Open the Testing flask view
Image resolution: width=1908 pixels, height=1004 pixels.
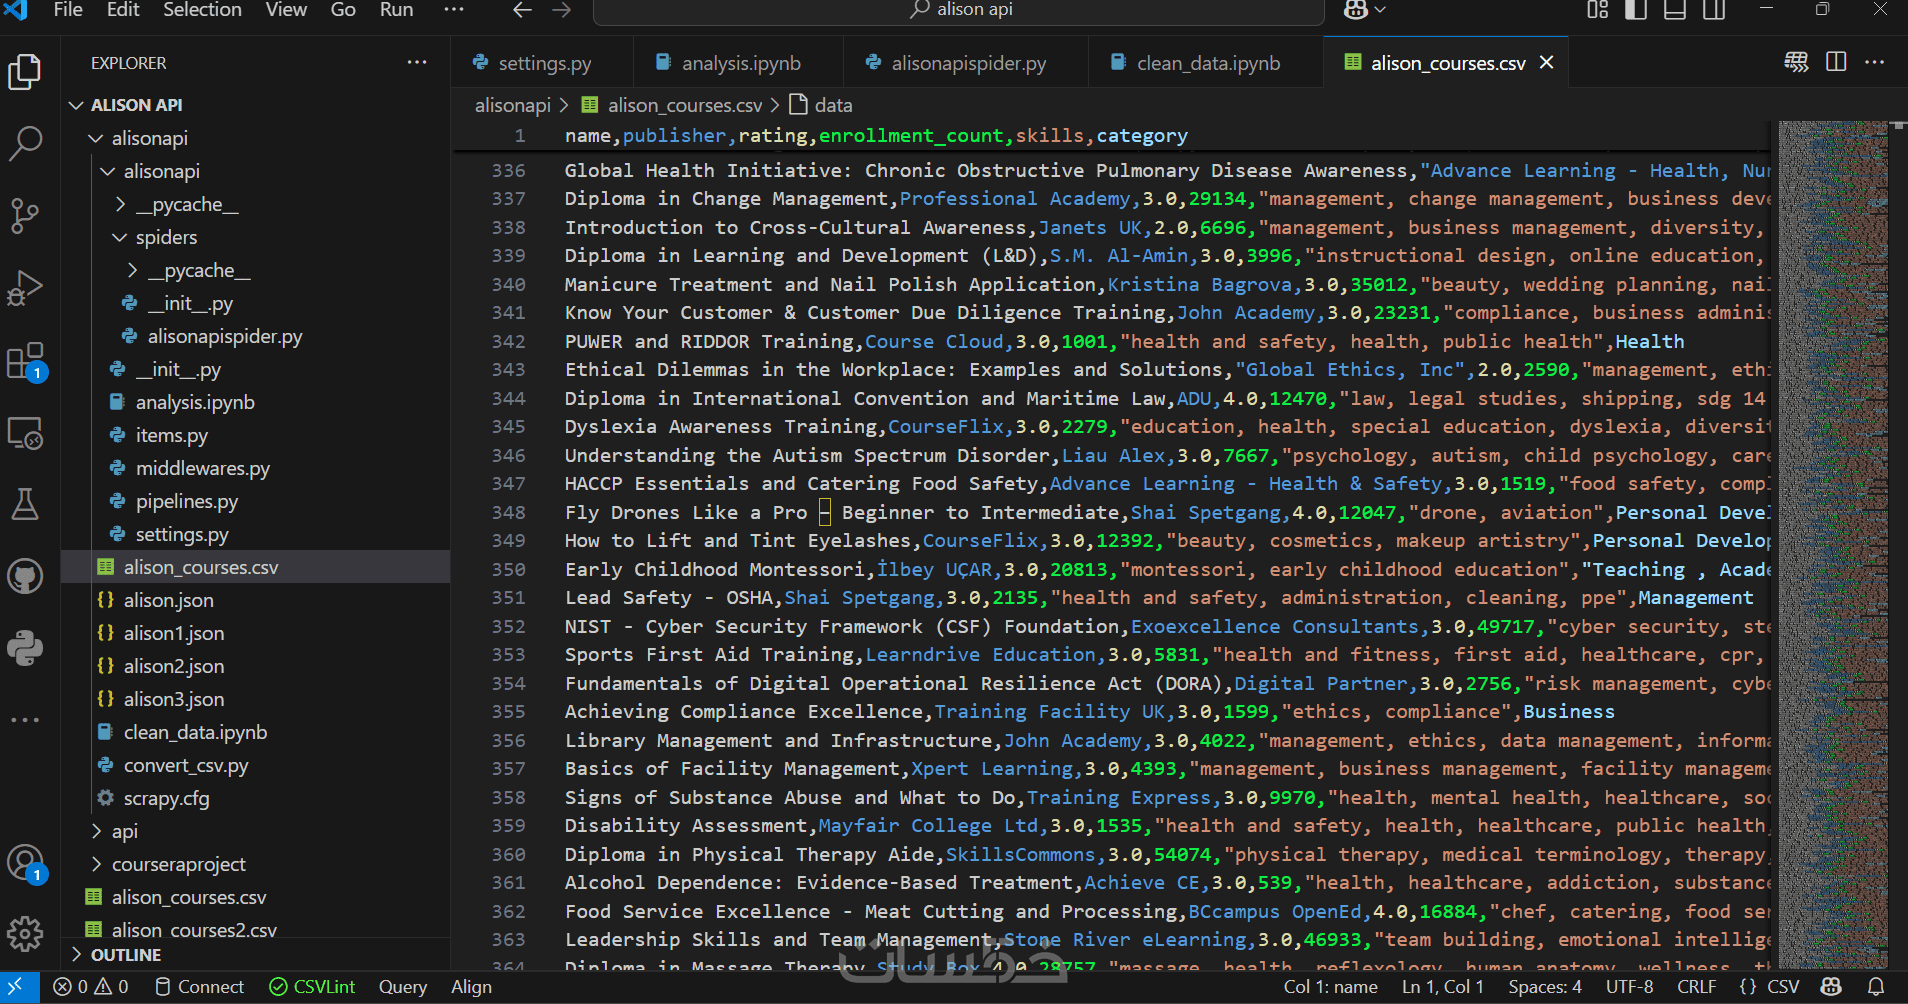tap(25, 504)
